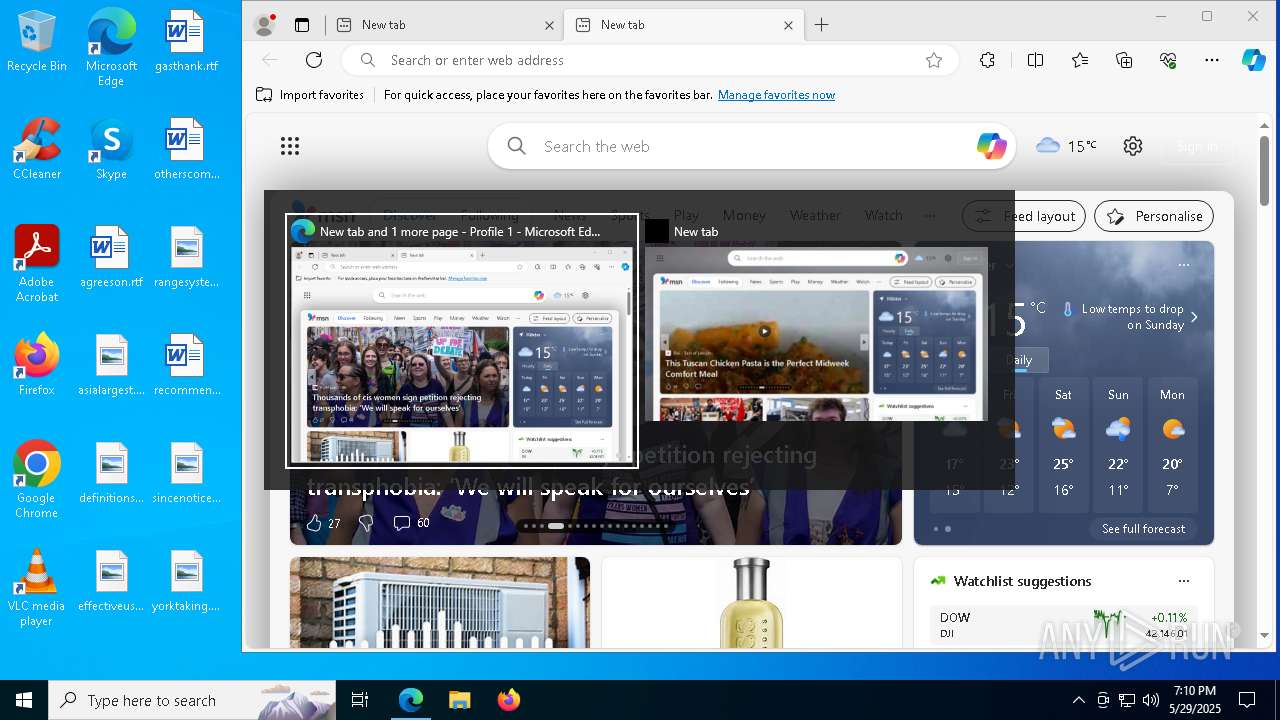The width and height of the screenshot is (1280, 720).
Task: Add this page to favorites star
Action: [934, 60]
